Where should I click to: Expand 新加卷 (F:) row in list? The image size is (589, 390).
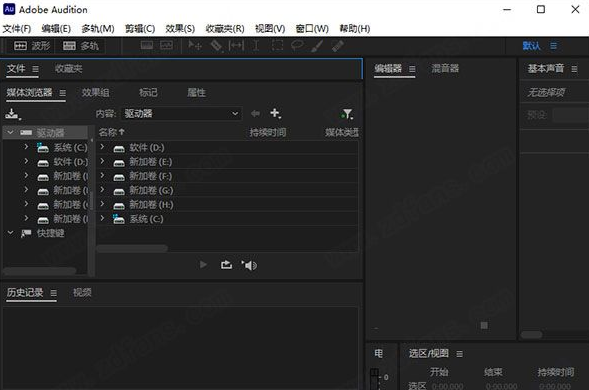coord(102,175)
